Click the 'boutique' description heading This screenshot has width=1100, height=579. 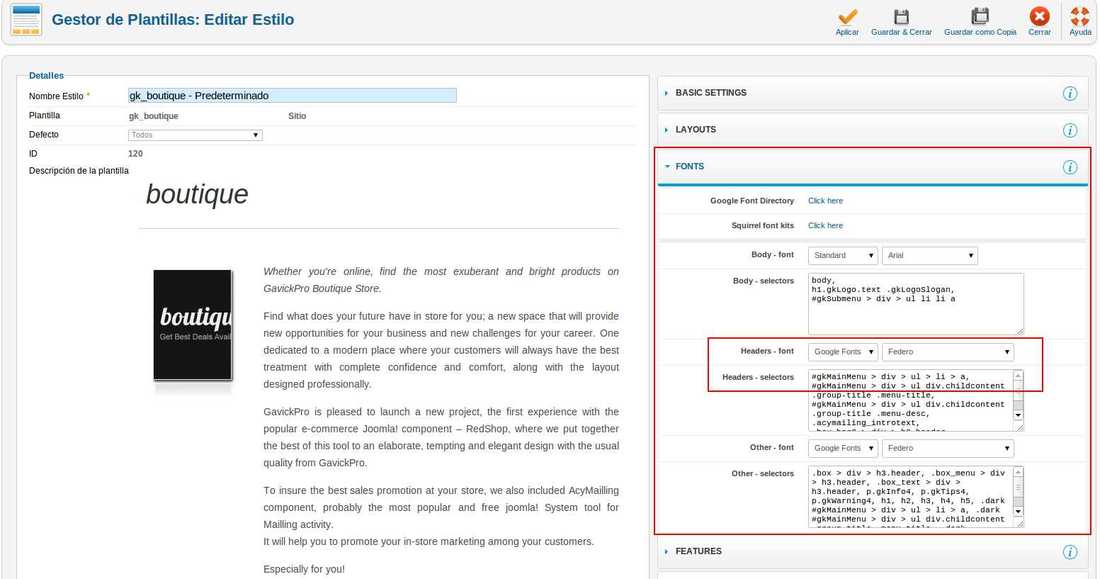[197, 194]
